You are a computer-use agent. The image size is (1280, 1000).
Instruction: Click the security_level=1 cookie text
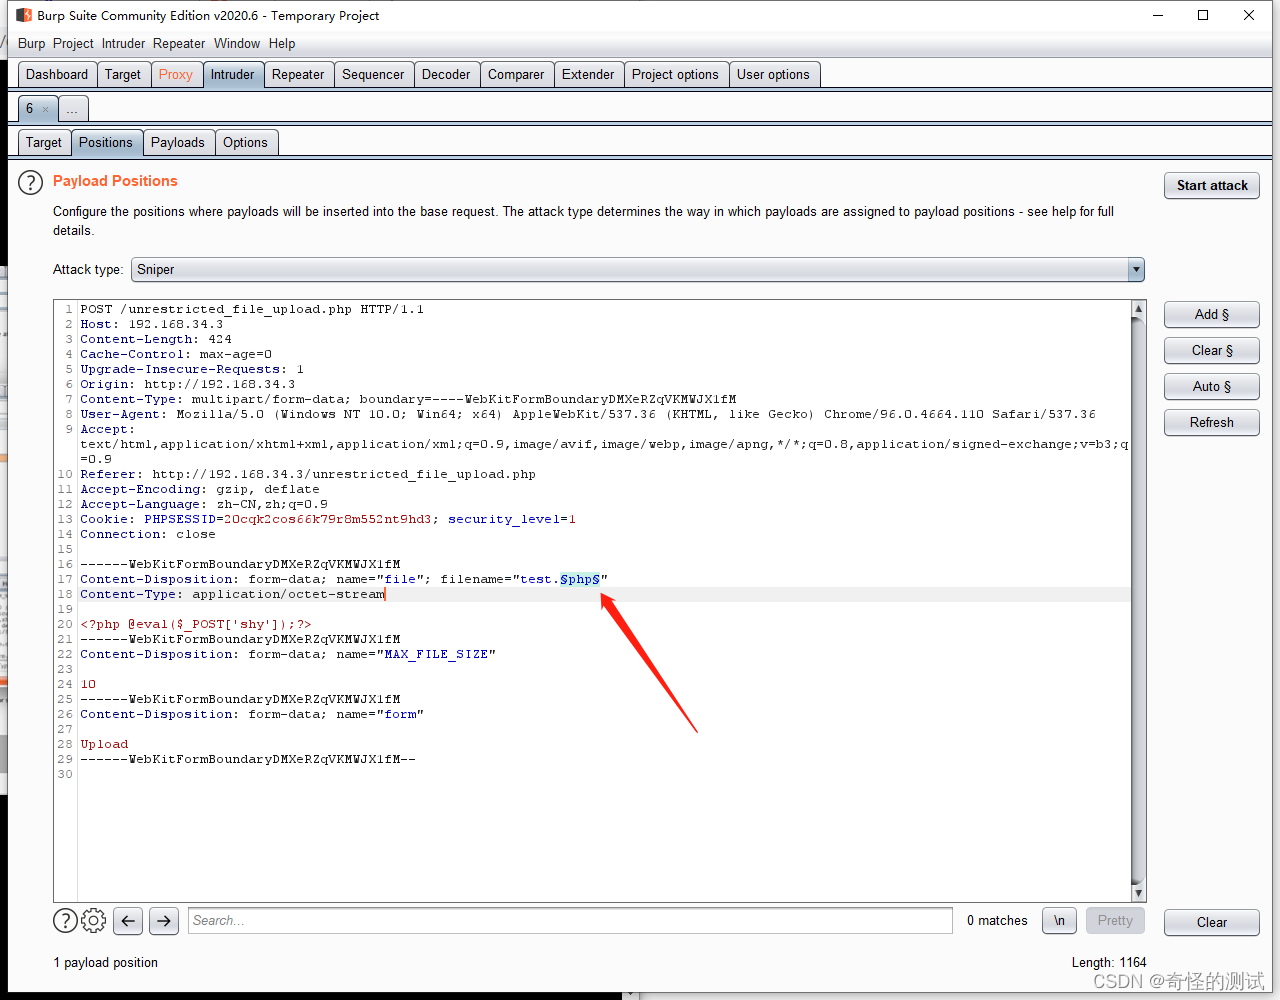pyautogui.click(x=512, y=520)
